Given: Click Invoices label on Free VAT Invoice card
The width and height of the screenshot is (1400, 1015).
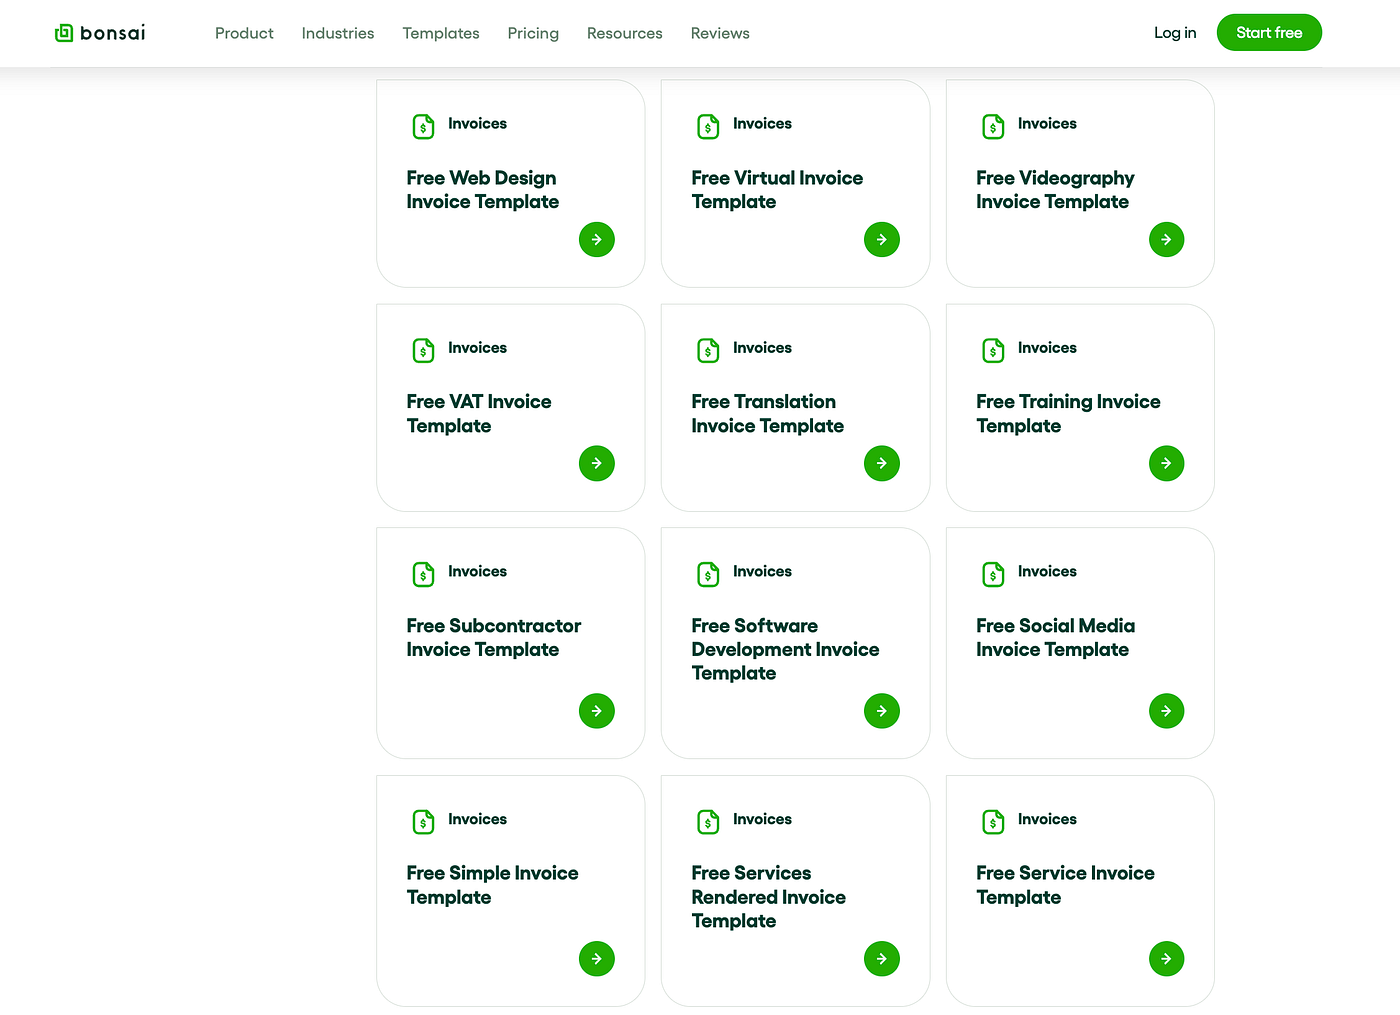Looking at the screenshot, I should tap(477, 348).
